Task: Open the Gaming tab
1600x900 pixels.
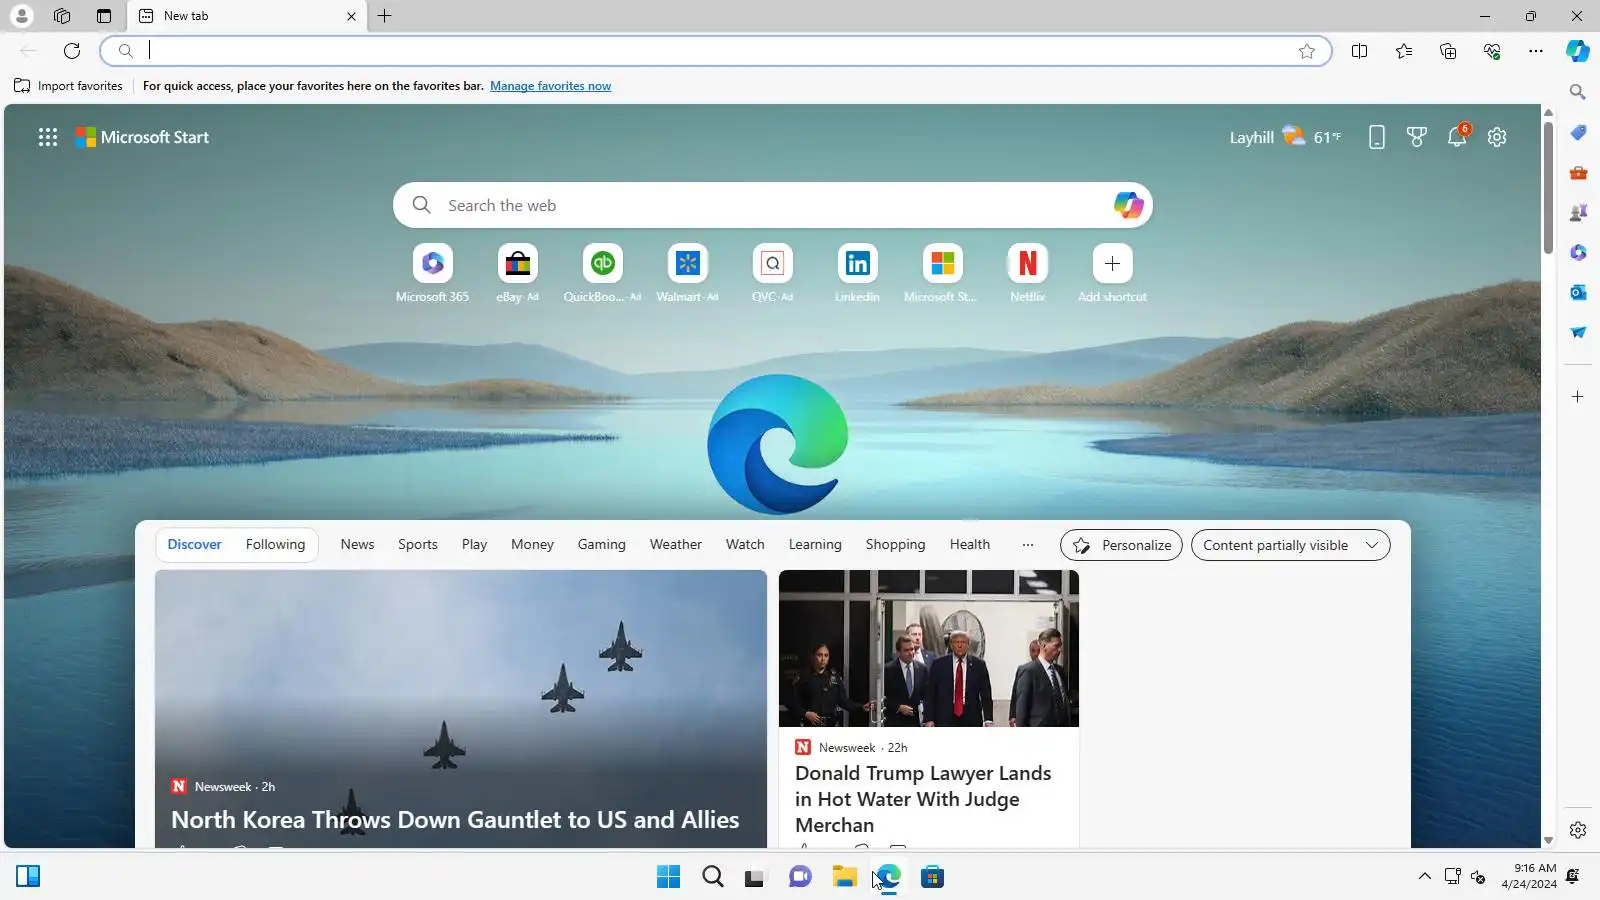Action: coord(601,545)
